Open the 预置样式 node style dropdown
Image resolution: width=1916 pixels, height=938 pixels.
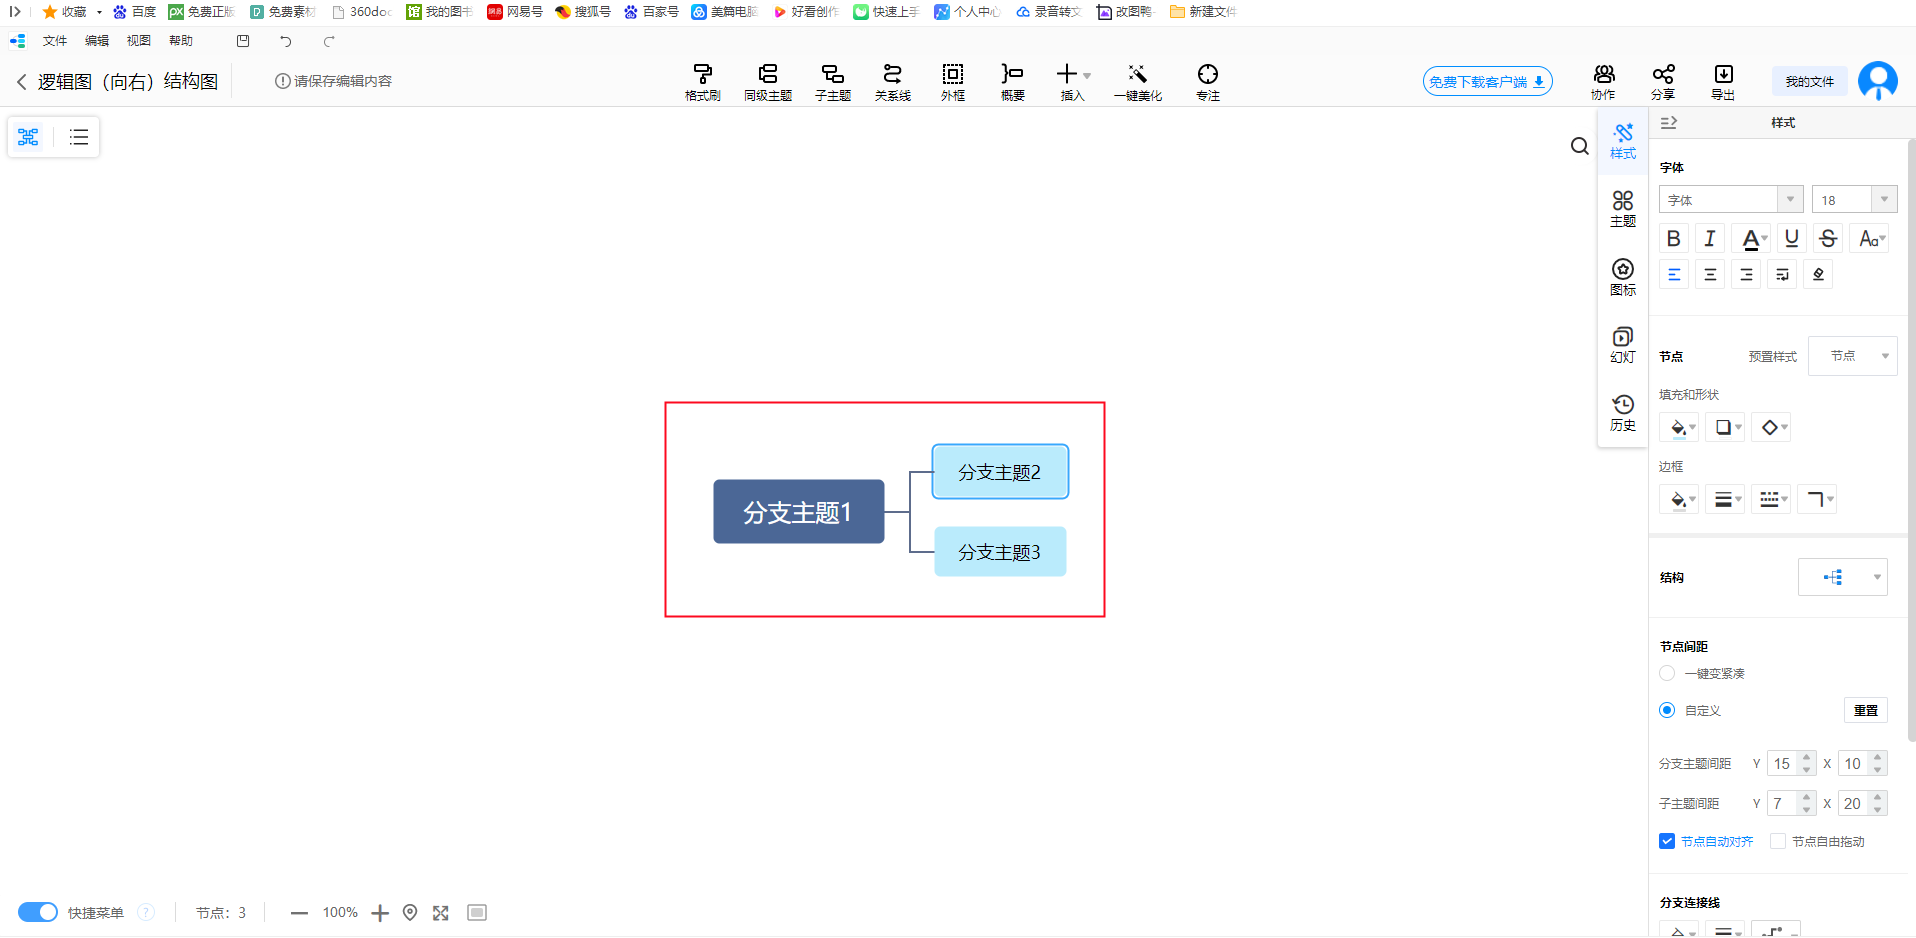click(x=1853, y=356)
